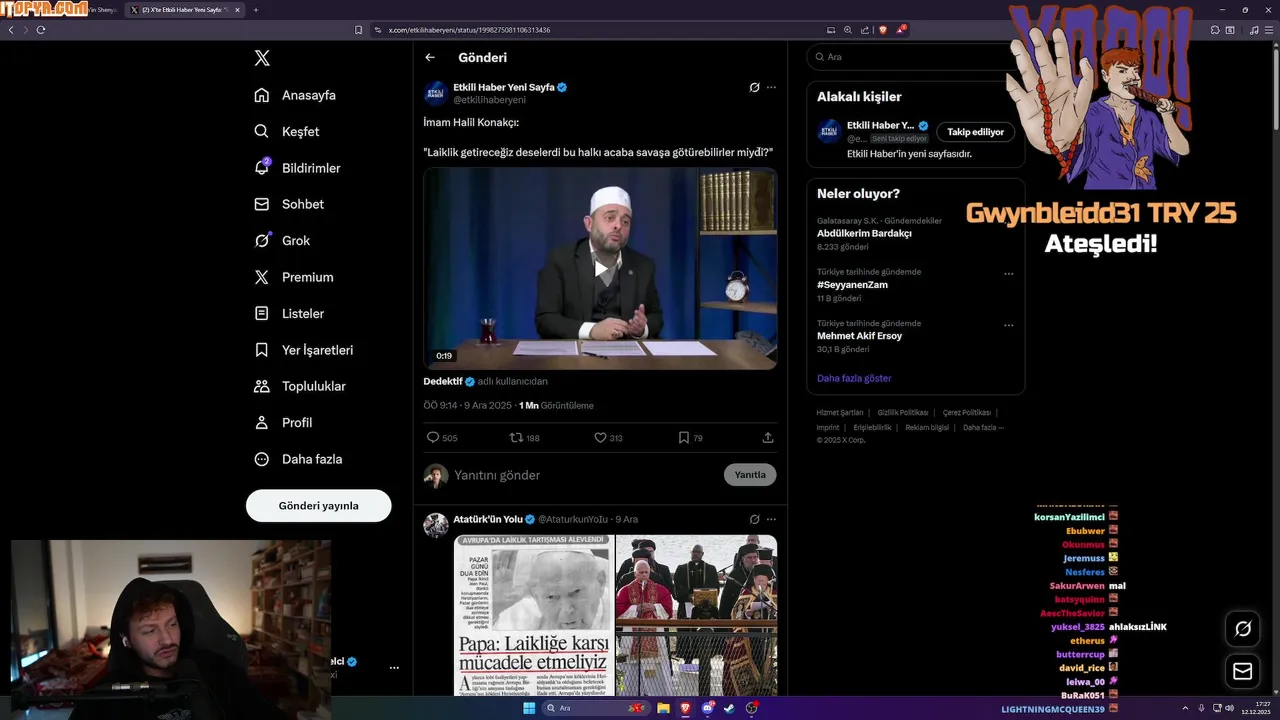
Task: Click Grok icon on main post
Action: [755, 87]
